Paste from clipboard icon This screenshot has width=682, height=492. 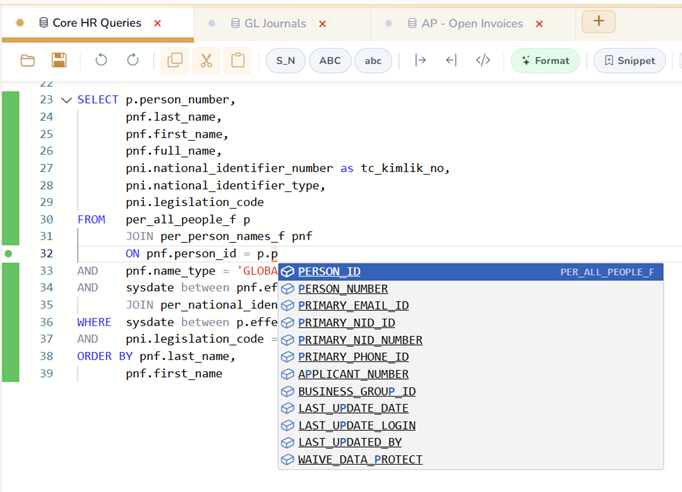tap(238, 60)
